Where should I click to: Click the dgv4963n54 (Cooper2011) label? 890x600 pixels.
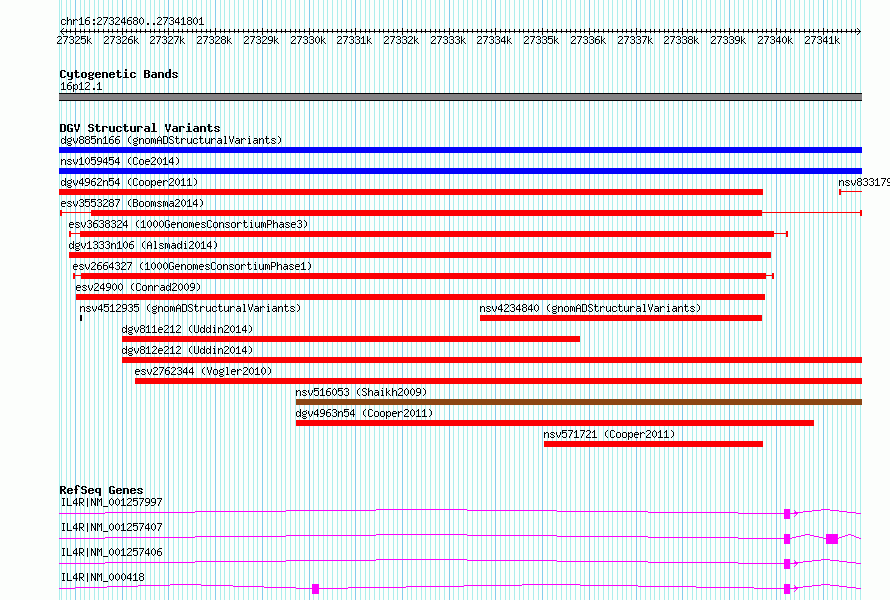(x=364, y=413)
